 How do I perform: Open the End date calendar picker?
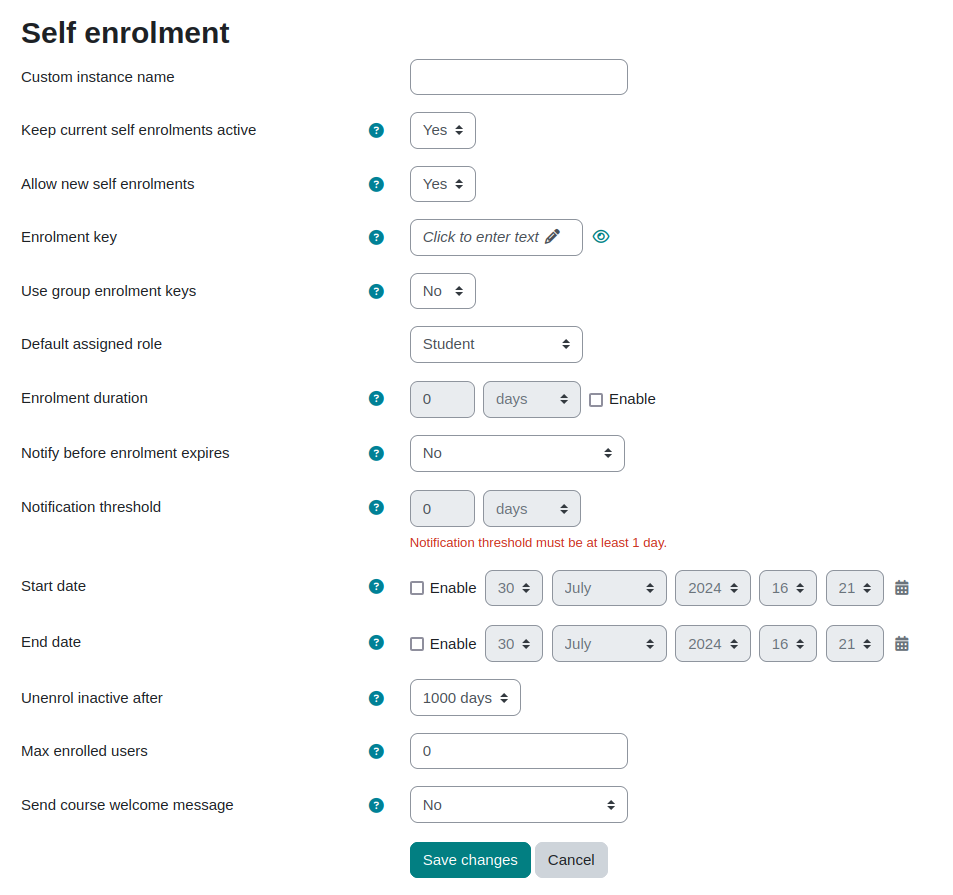click(x=902, y=643)
